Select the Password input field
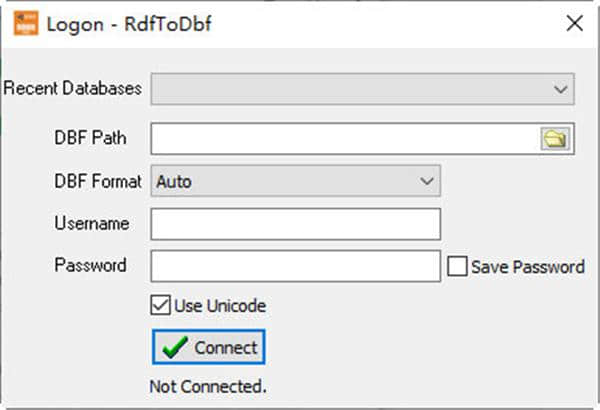The height and width of the screenshot is (410, 600). (295, 266)
